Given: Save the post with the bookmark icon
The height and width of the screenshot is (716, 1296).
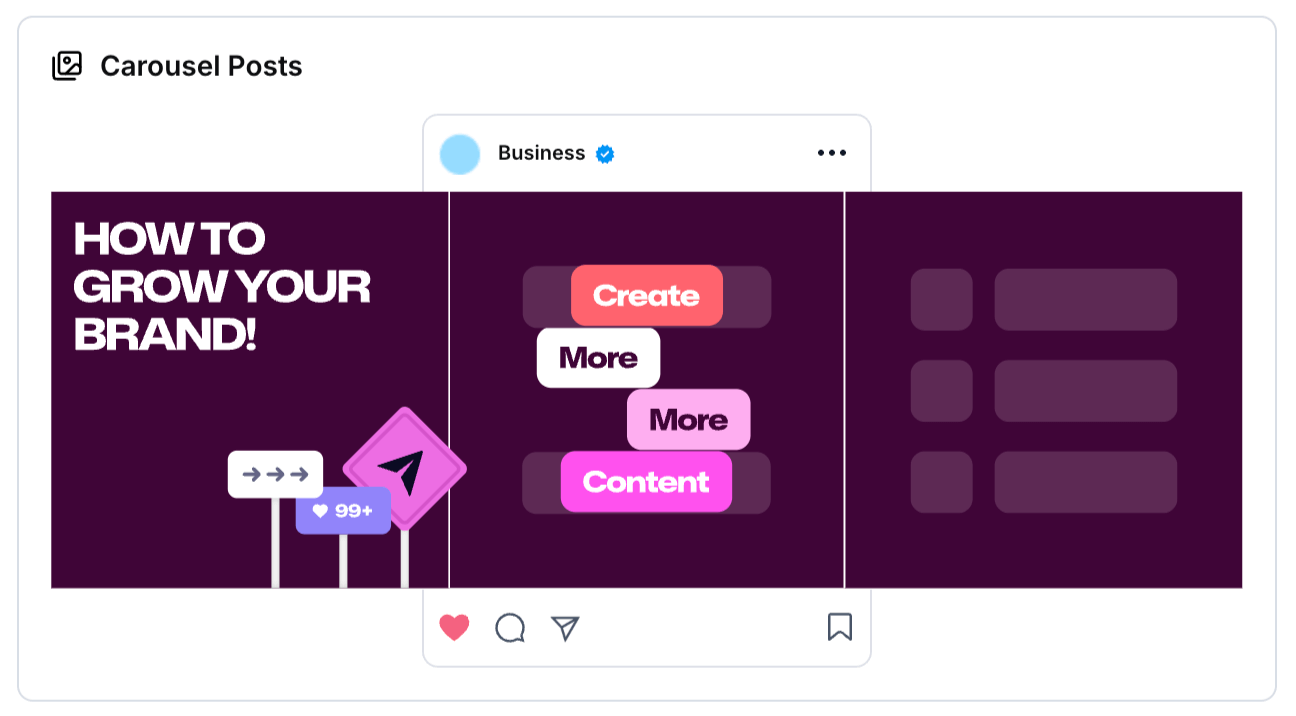Looking at the screenshot, I should [x=840, y=627].
